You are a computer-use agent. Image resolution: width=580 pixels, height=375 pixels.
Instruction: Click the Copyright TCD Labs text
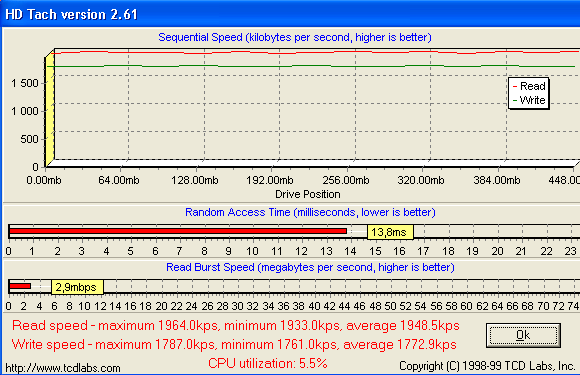(487, 366)
